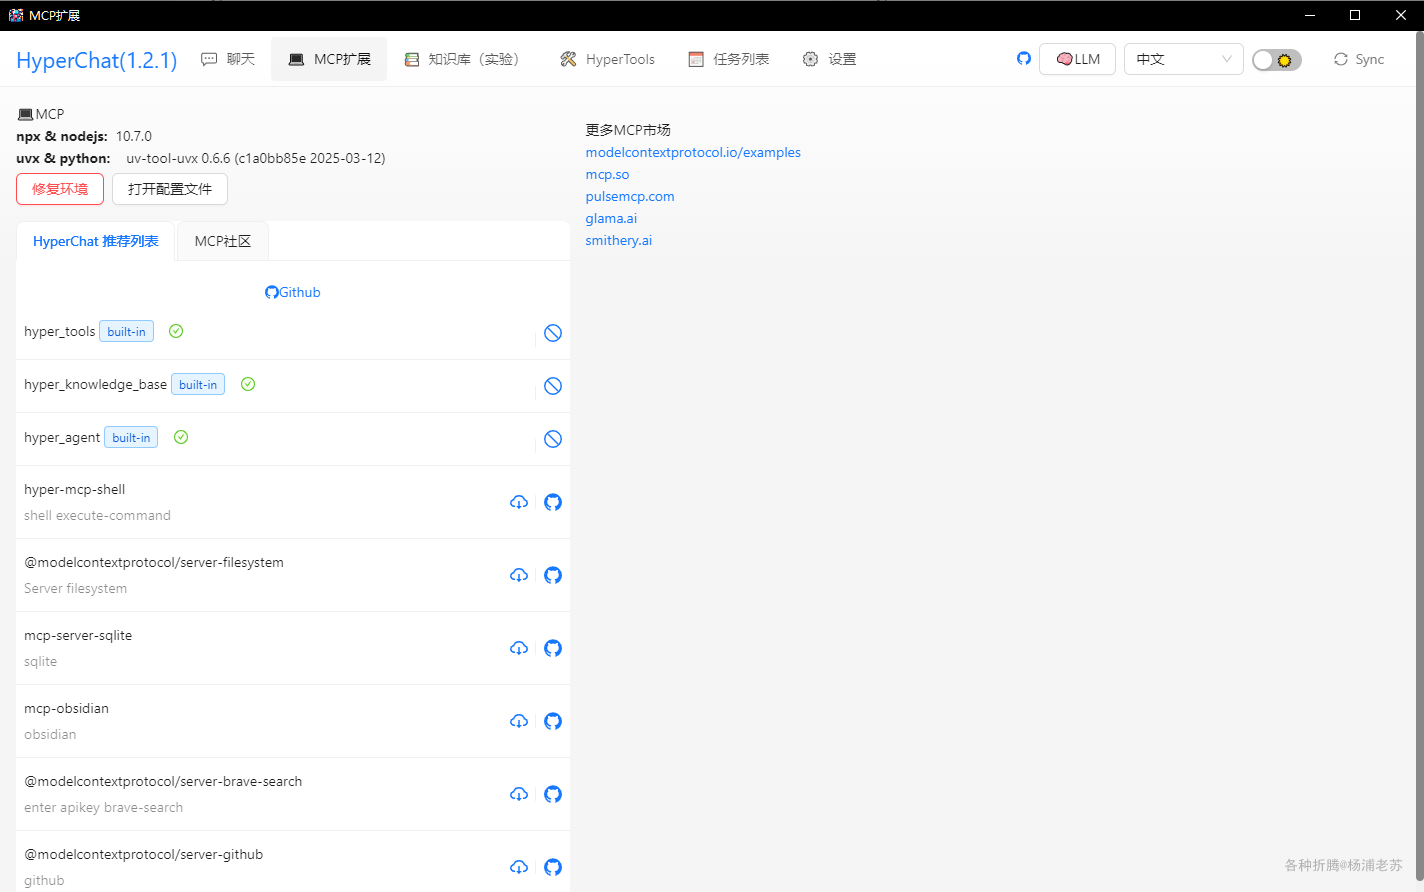This screenshot has height=892, width=1424.
Task: Open the LLM settings button
Action: click(x=1077, y=59)
